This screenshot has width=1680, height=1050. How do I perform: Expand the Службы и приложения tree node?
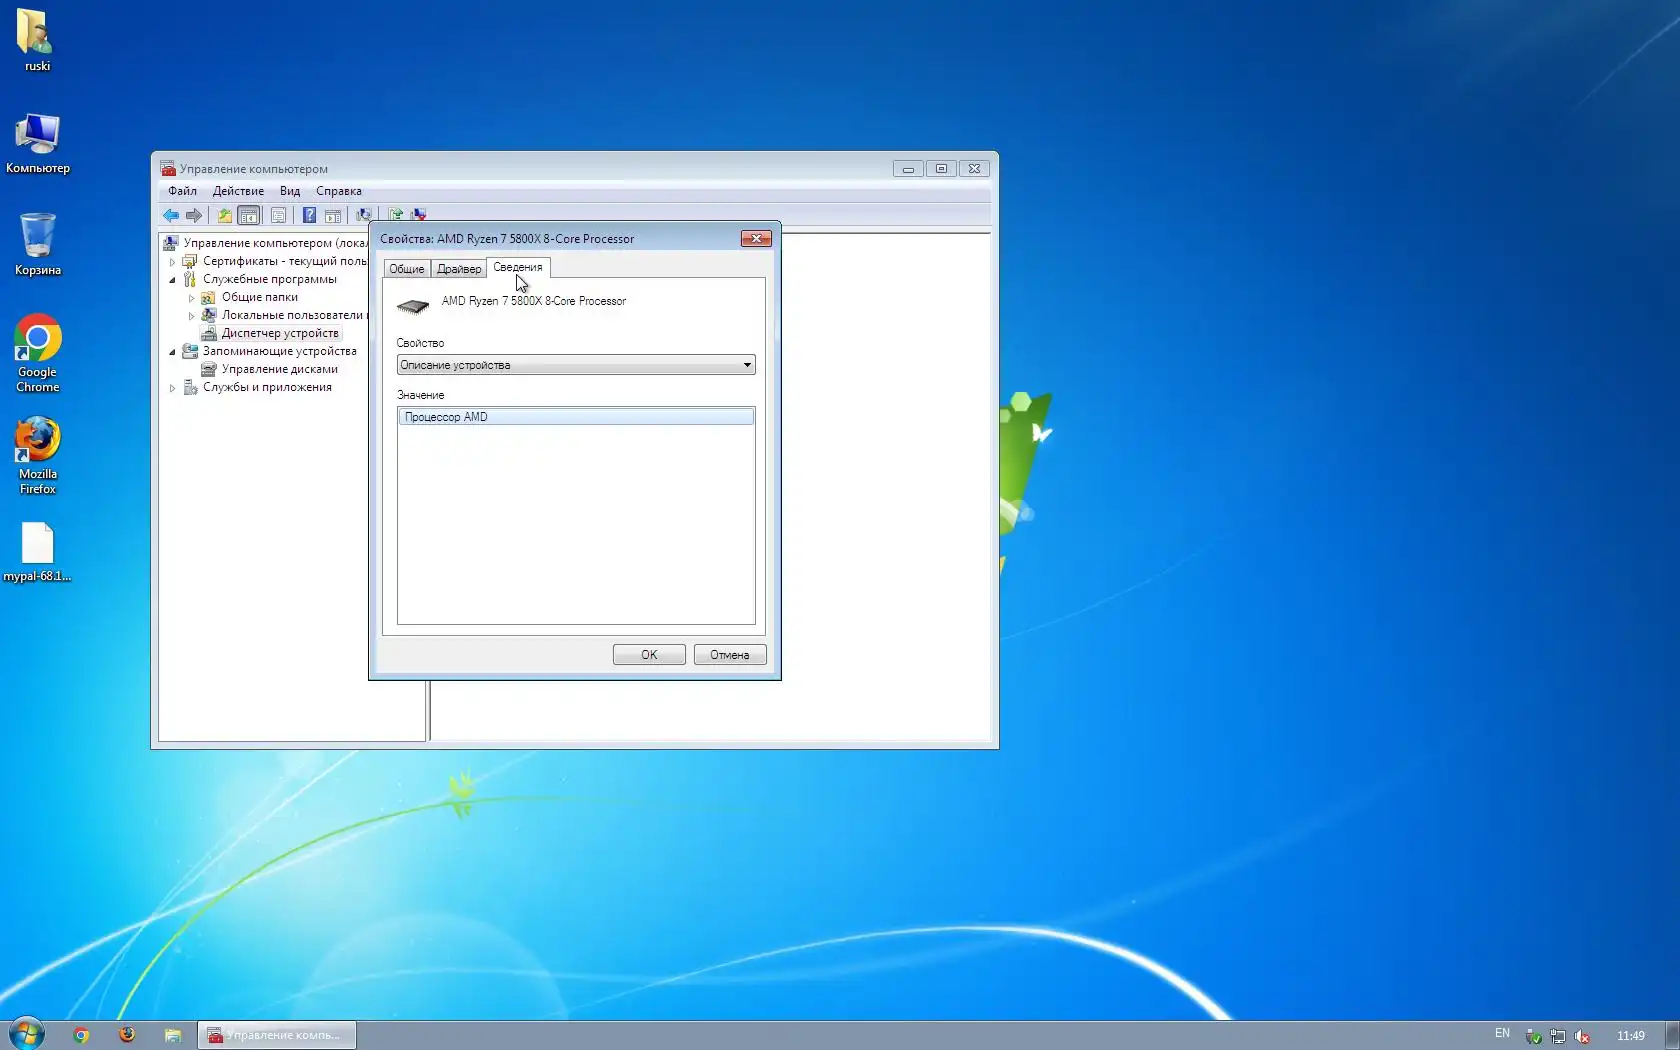click(172, 388)
